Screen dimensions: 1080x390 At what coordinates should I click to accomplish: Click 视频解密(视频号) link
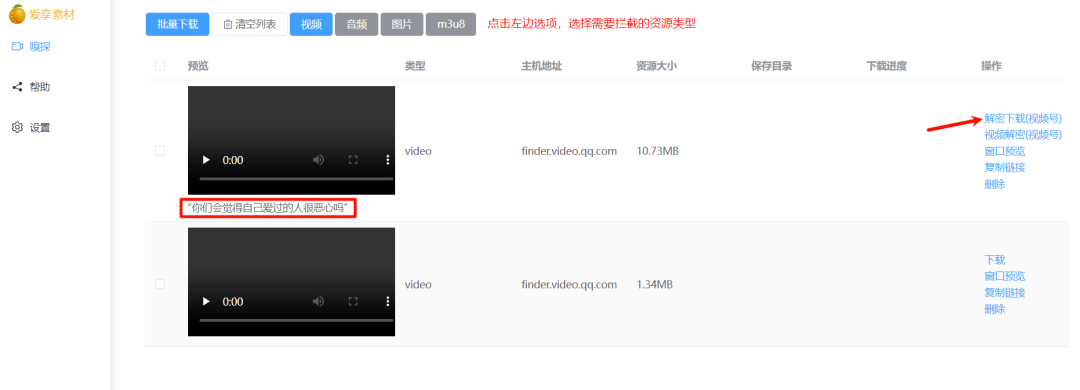click(1022, 135)
